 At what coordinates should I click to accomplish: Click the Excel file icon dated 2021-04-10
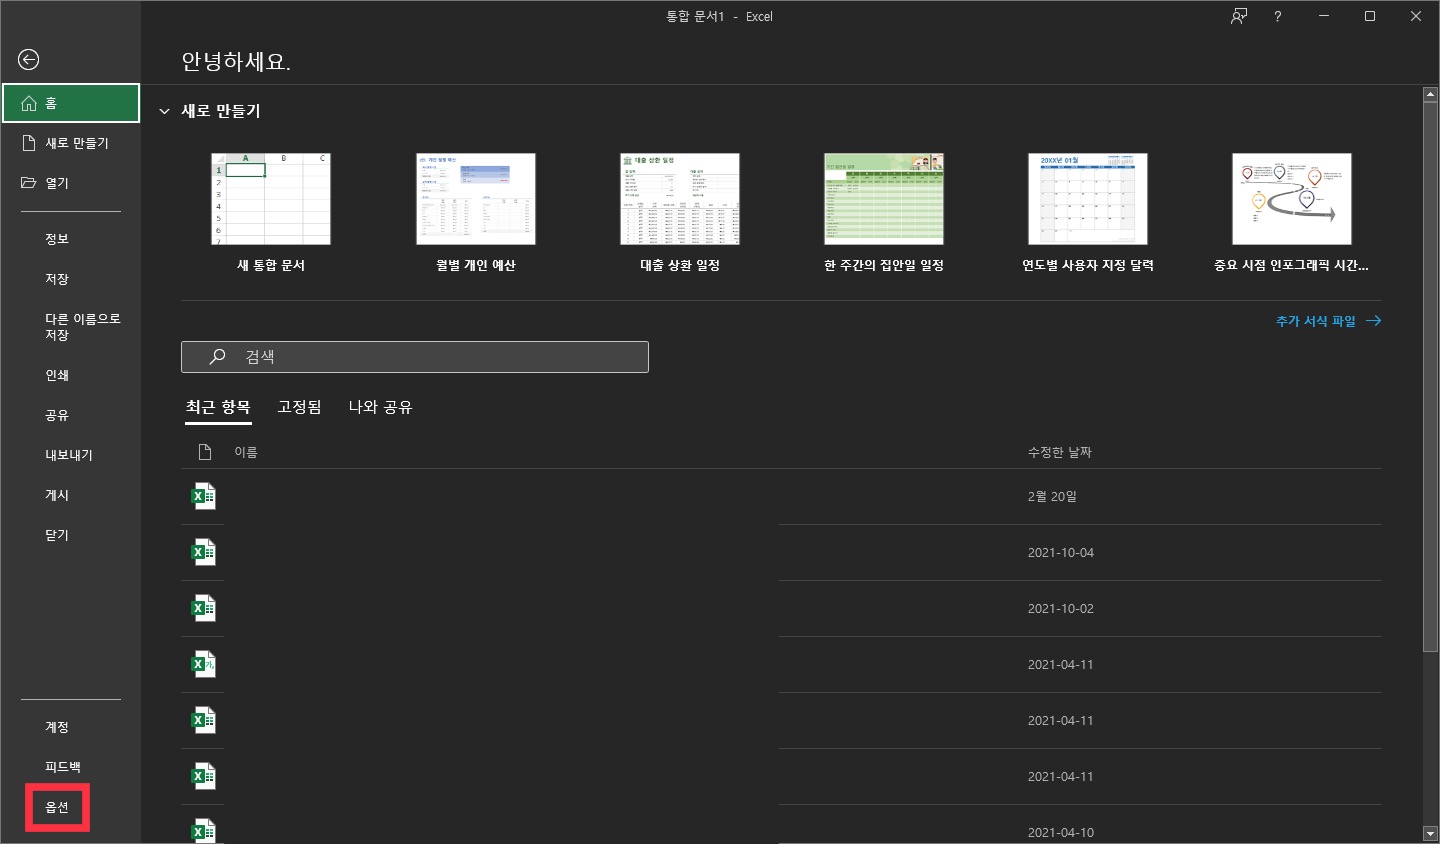click(203, 830)
